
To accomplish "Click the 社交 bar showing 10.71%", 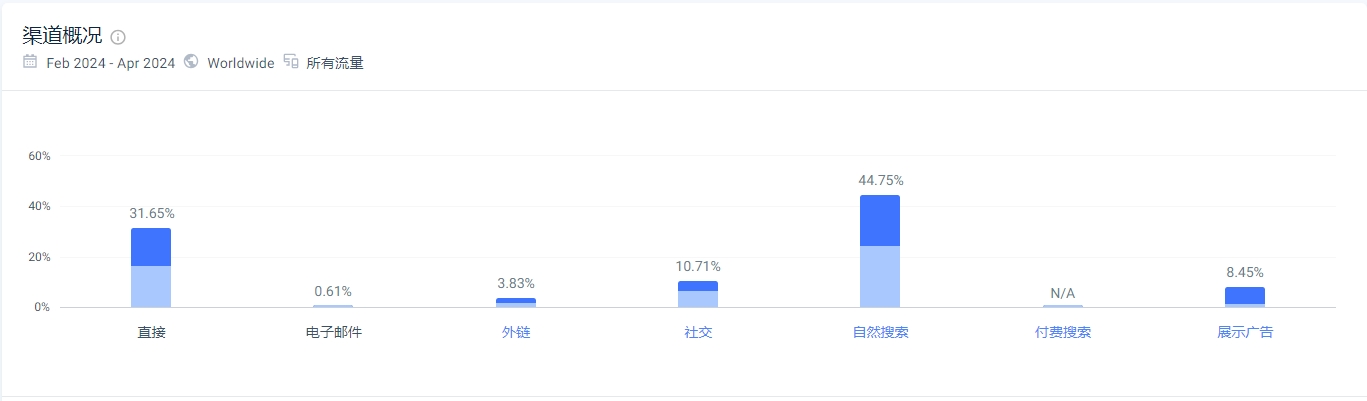I will 698,294.
